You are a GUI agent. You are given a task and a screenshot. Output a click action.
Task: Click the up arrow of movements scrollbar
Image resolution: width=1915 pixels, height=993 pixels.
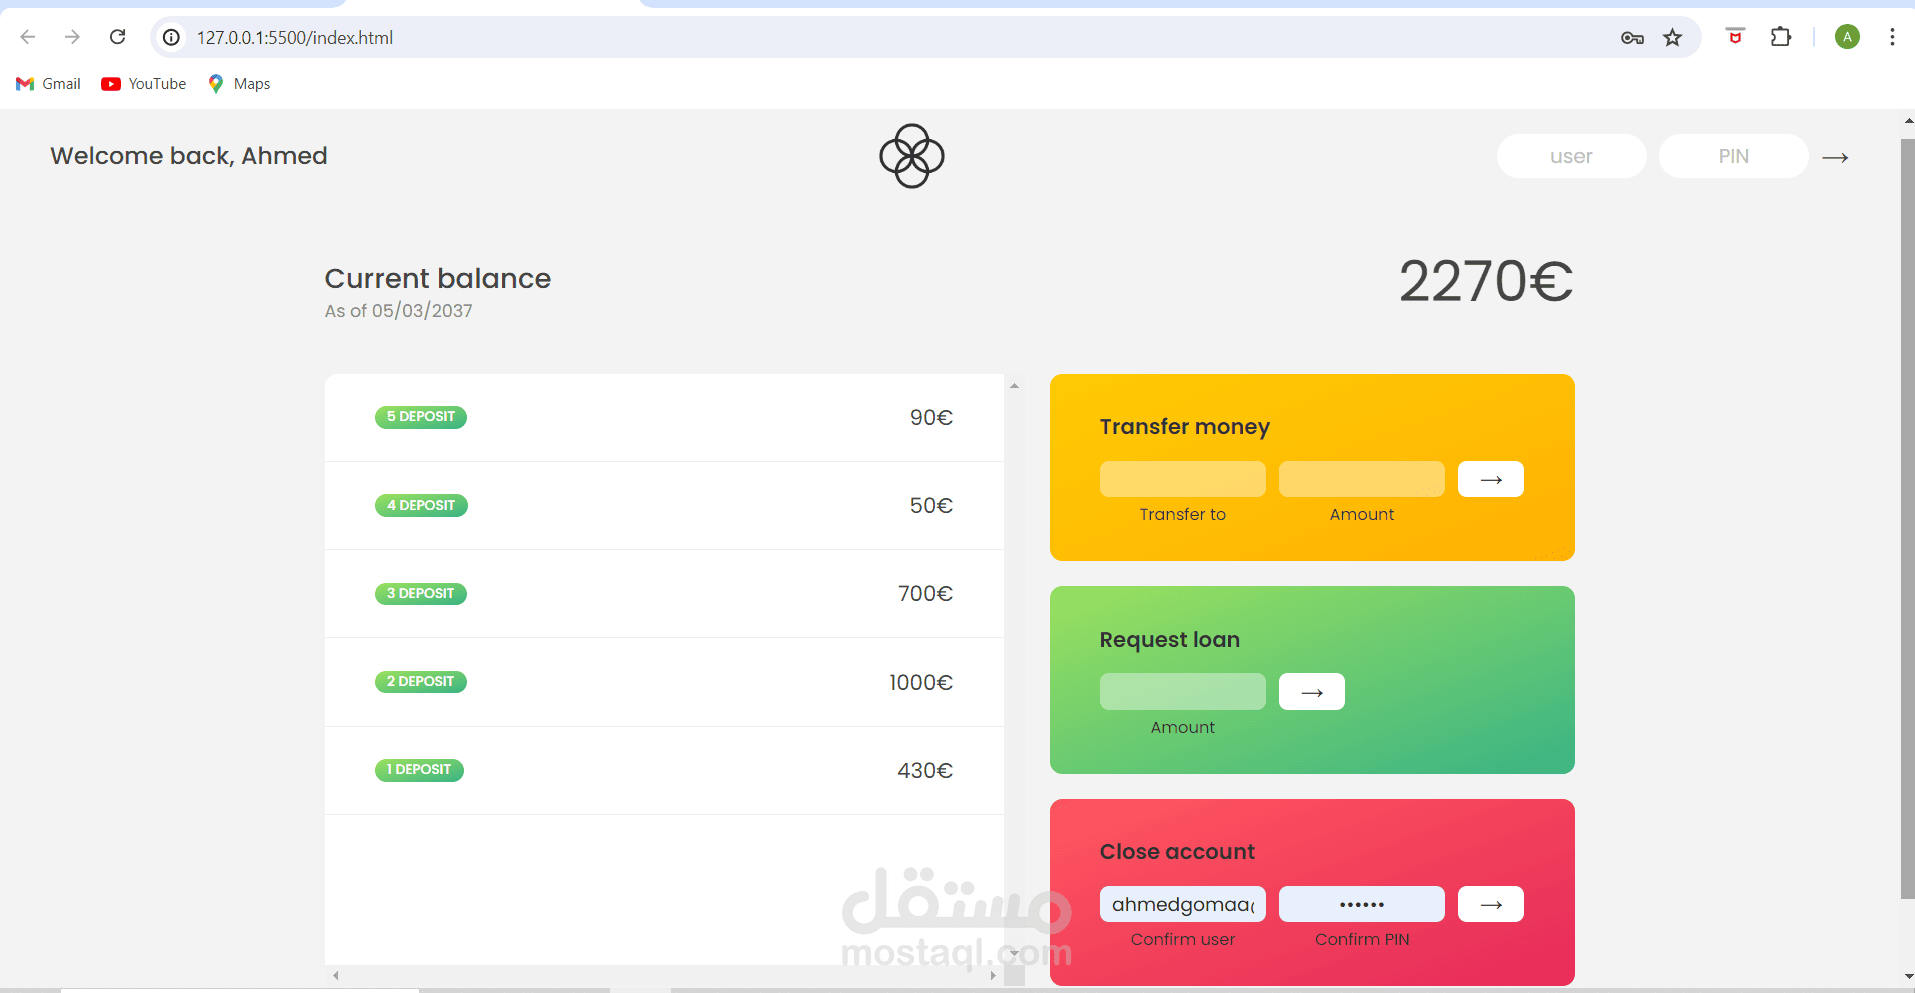click(1014, 385)
